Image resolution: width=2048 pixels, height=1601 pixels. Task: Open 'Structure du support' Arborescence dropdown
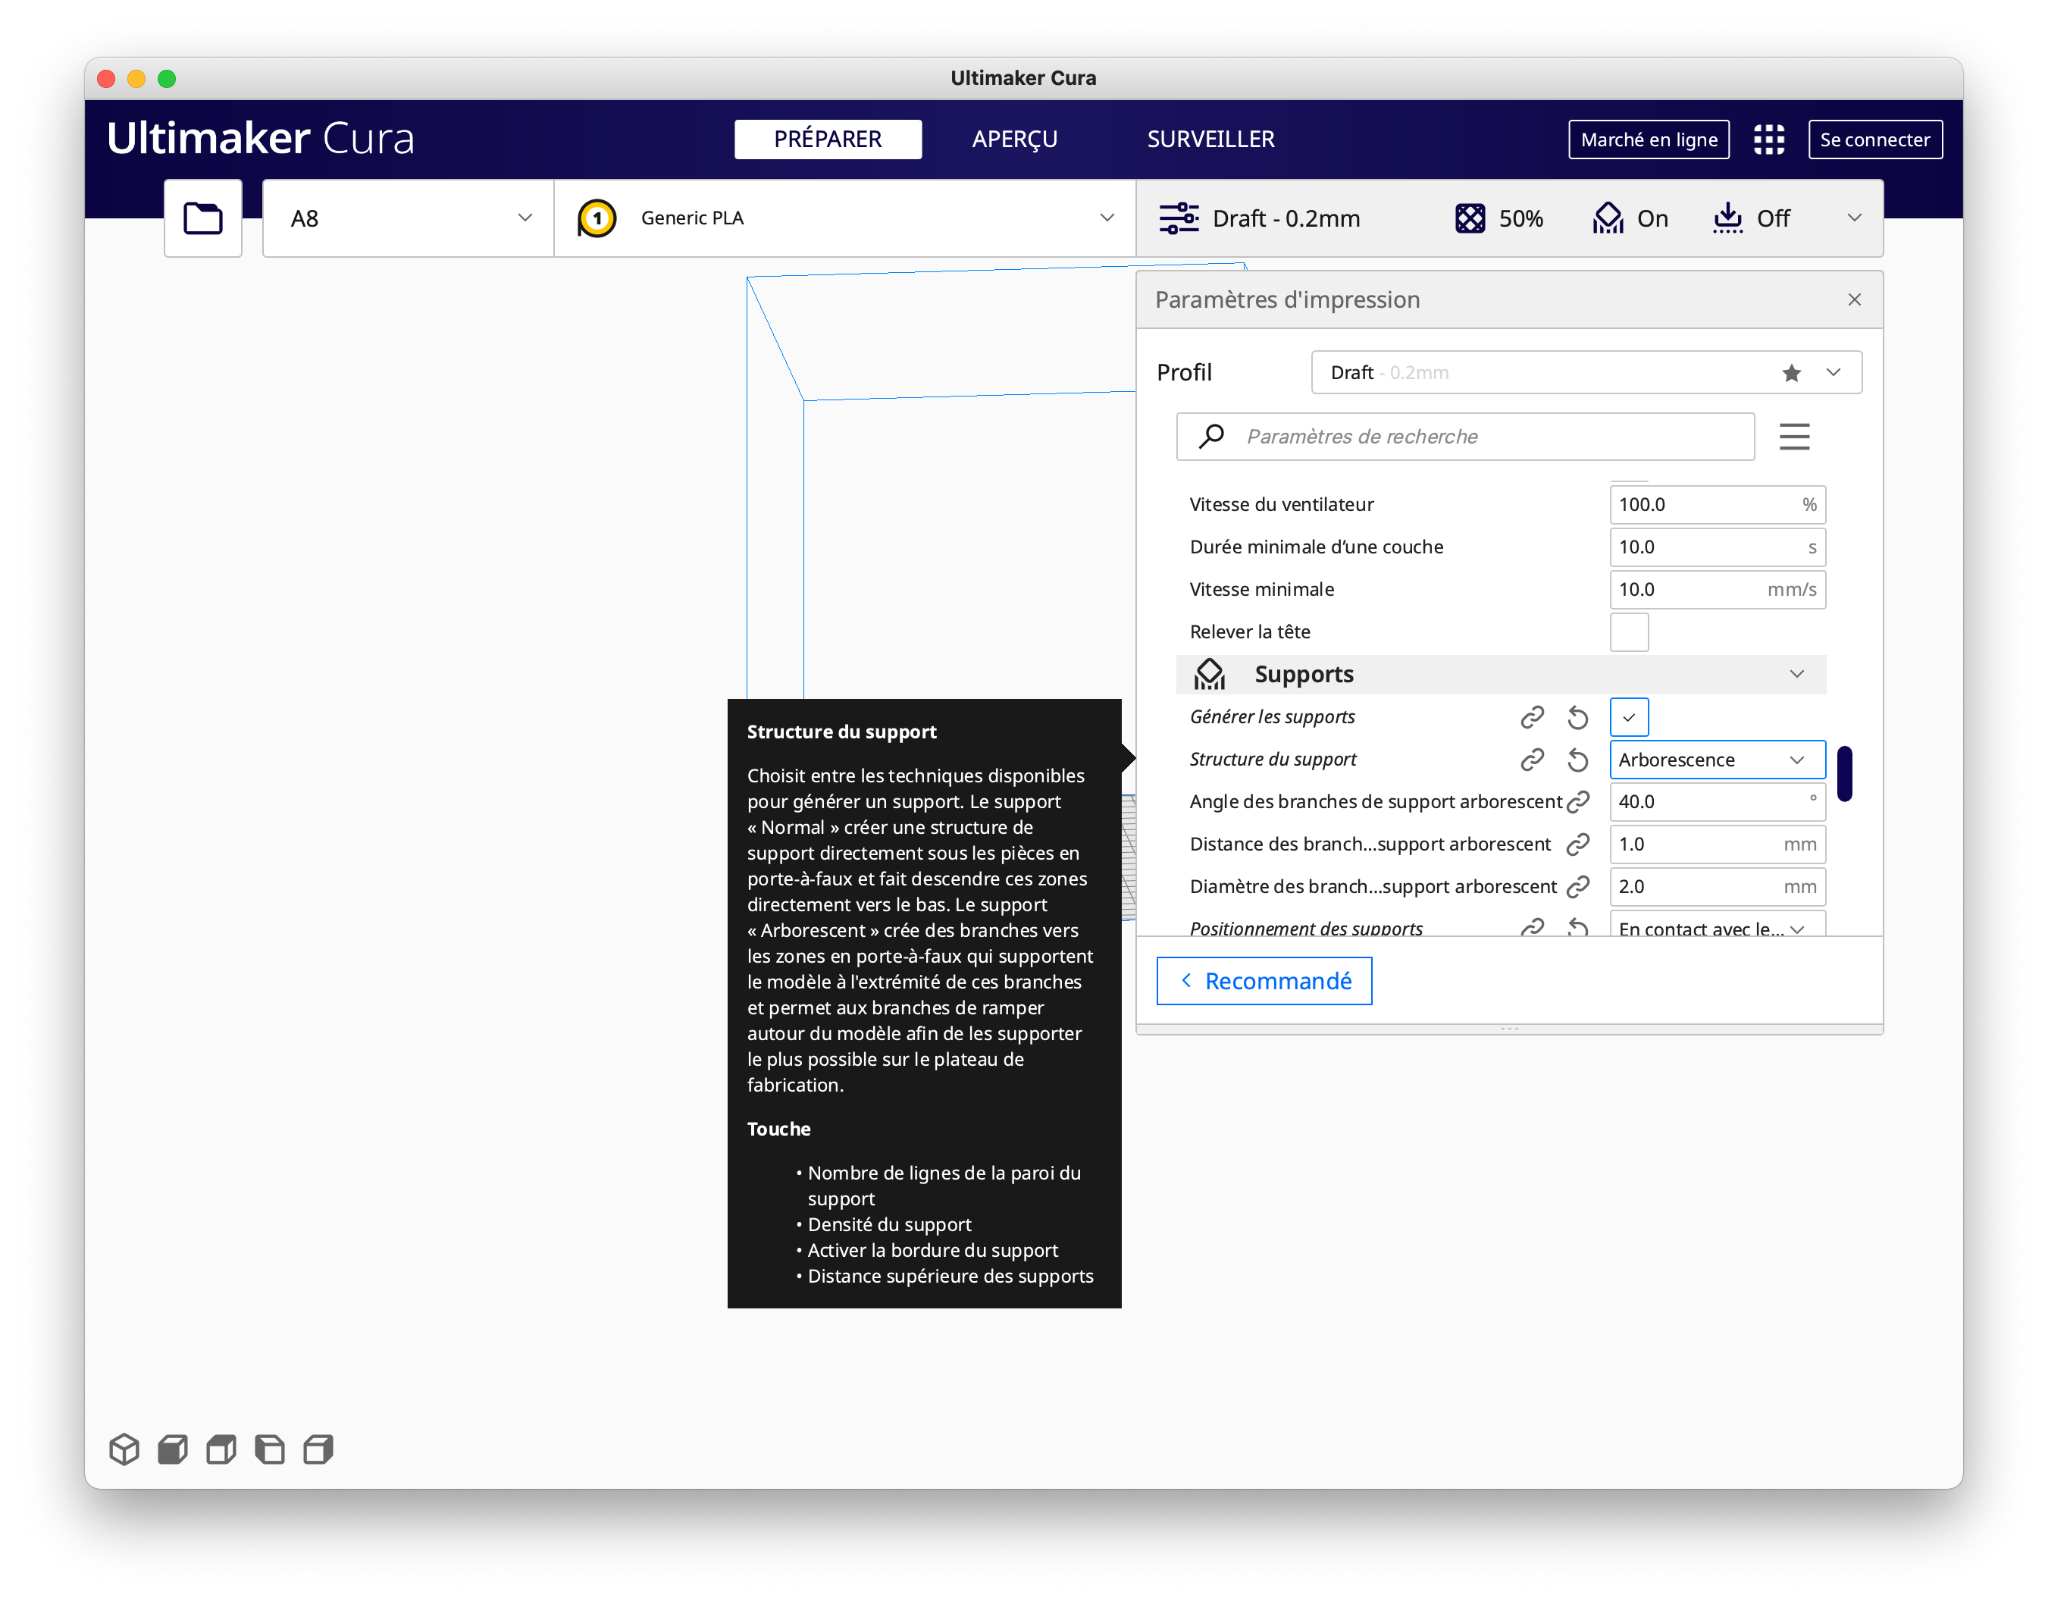pyautogui.click(x=1716, y=760)
